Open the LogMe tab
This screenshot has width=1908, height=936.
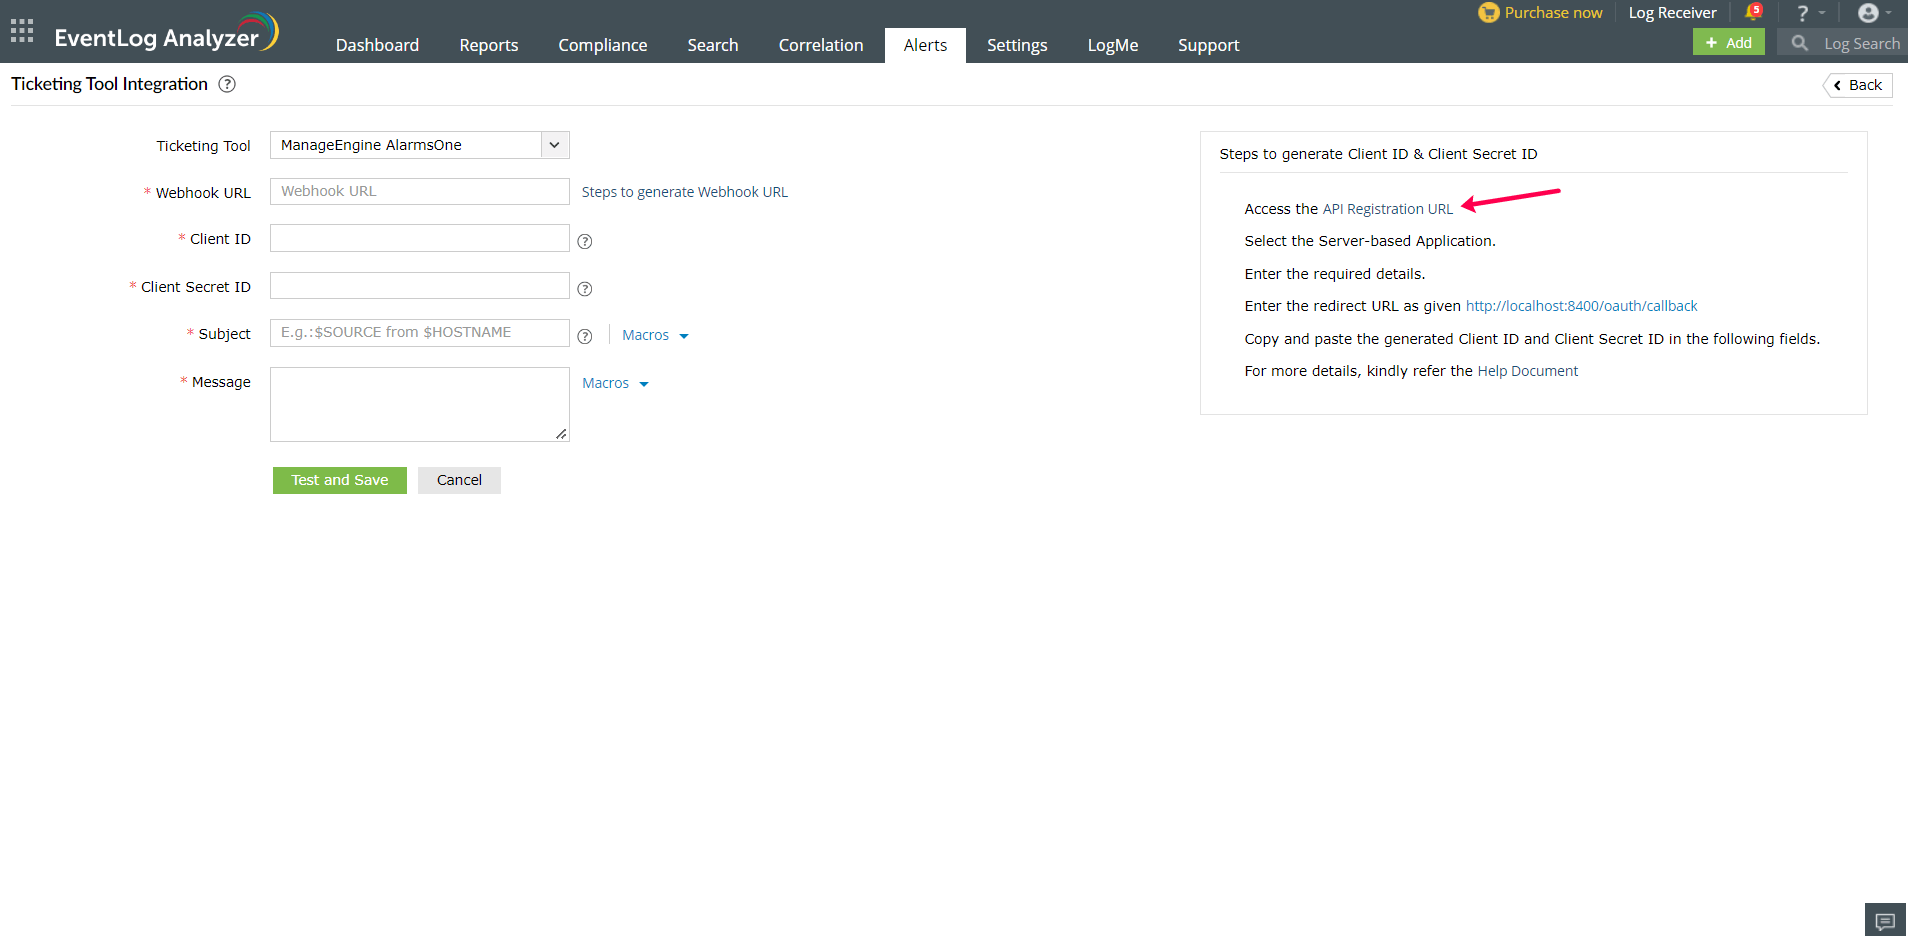(x=1113, y=45)
